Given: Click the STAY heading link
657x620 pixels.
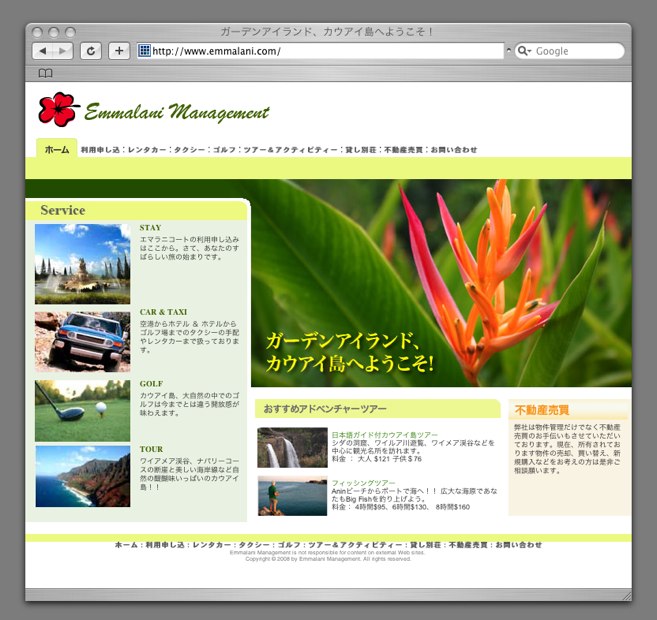Looking at the screenshot, I should (x=150, y=227).
